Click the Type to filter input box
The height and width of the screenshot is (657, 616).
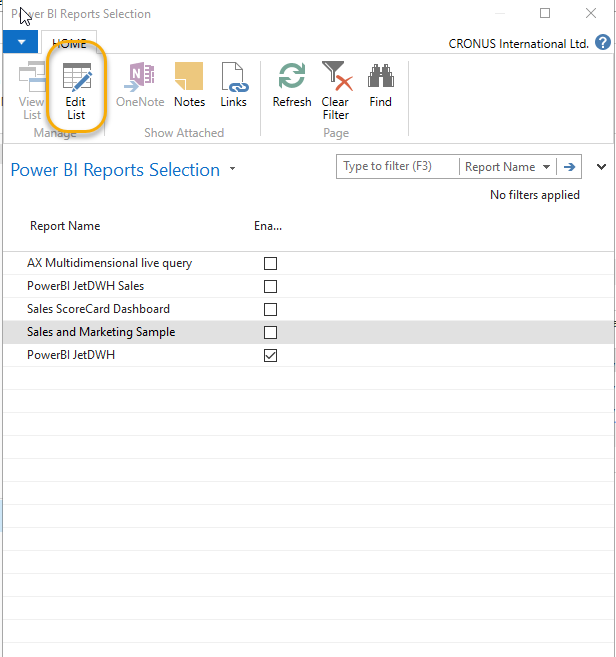click(398, 167)
